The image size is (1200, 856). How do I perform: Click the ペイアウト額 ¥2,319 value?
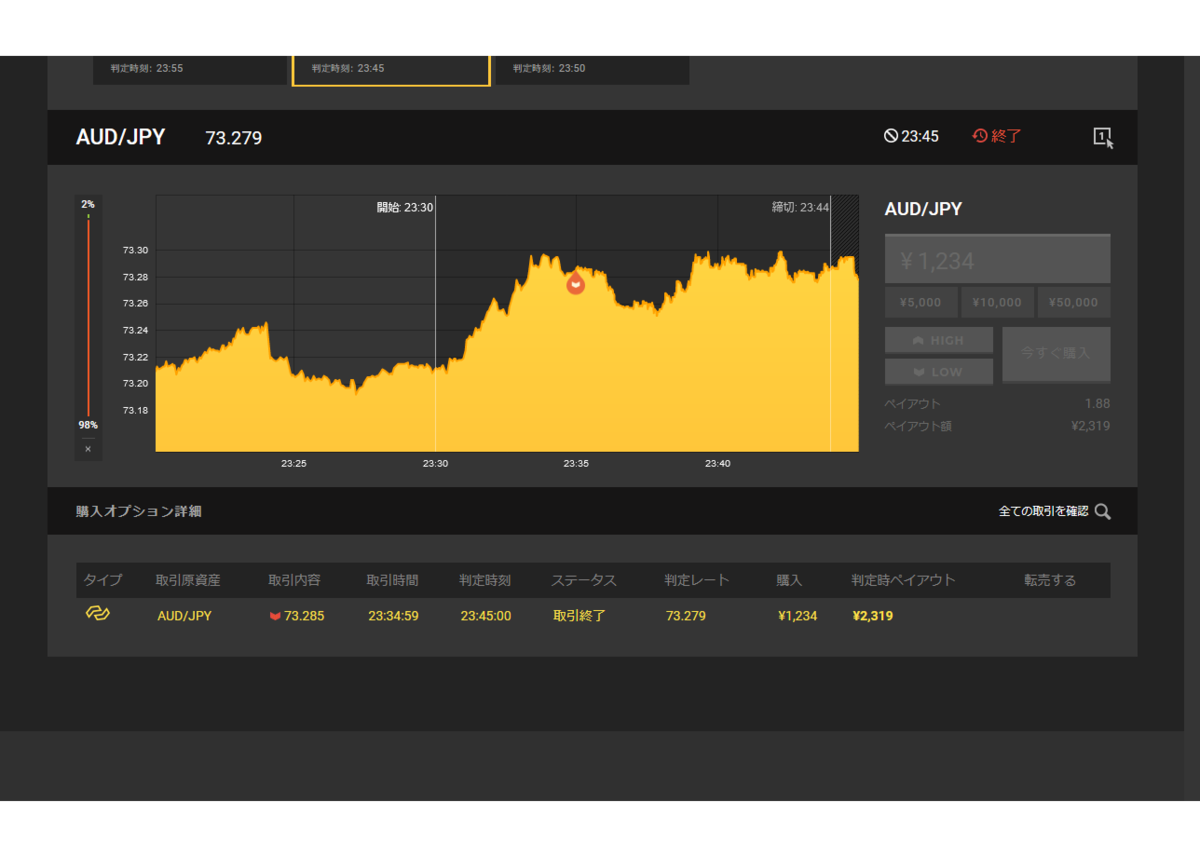[x=1090, y=426]
